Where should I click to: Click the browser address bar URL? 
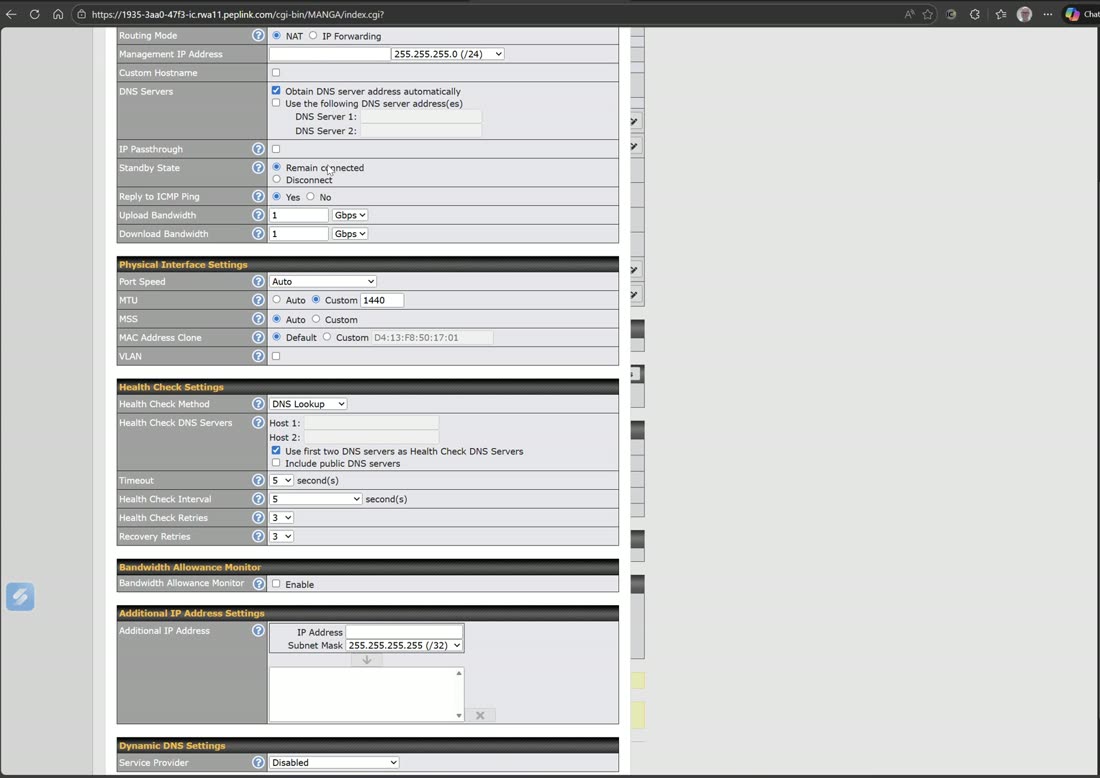pyautogui.click(x=238, y=14)
